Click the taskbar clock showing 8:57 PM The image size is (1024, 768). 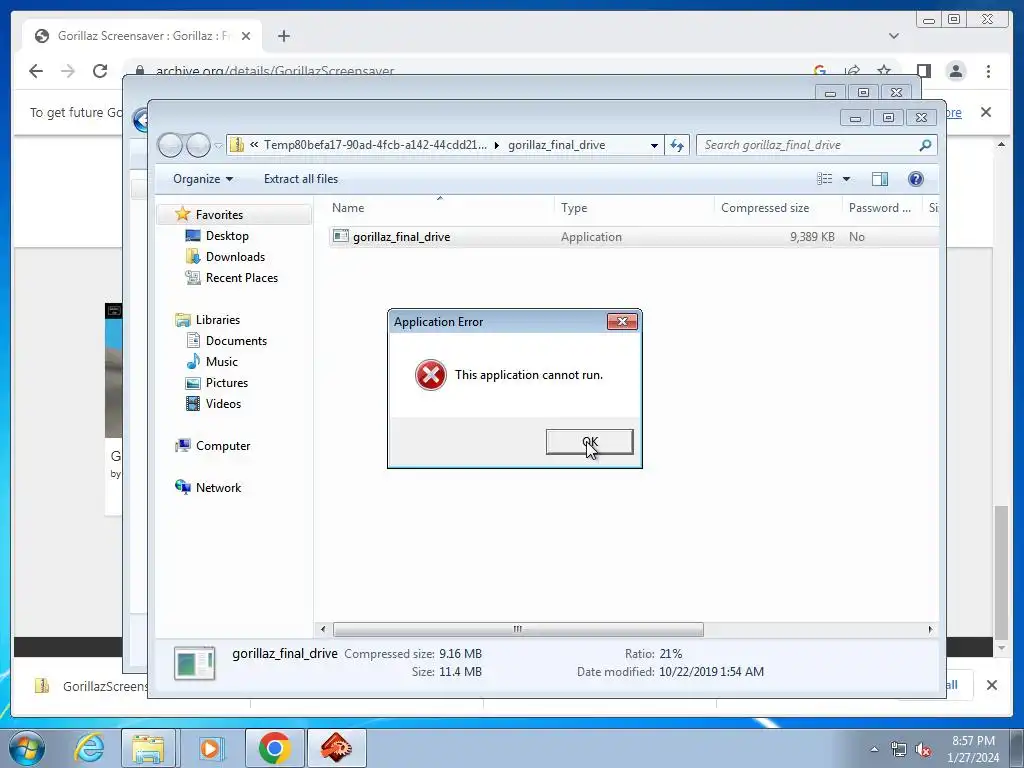point(973,749)
